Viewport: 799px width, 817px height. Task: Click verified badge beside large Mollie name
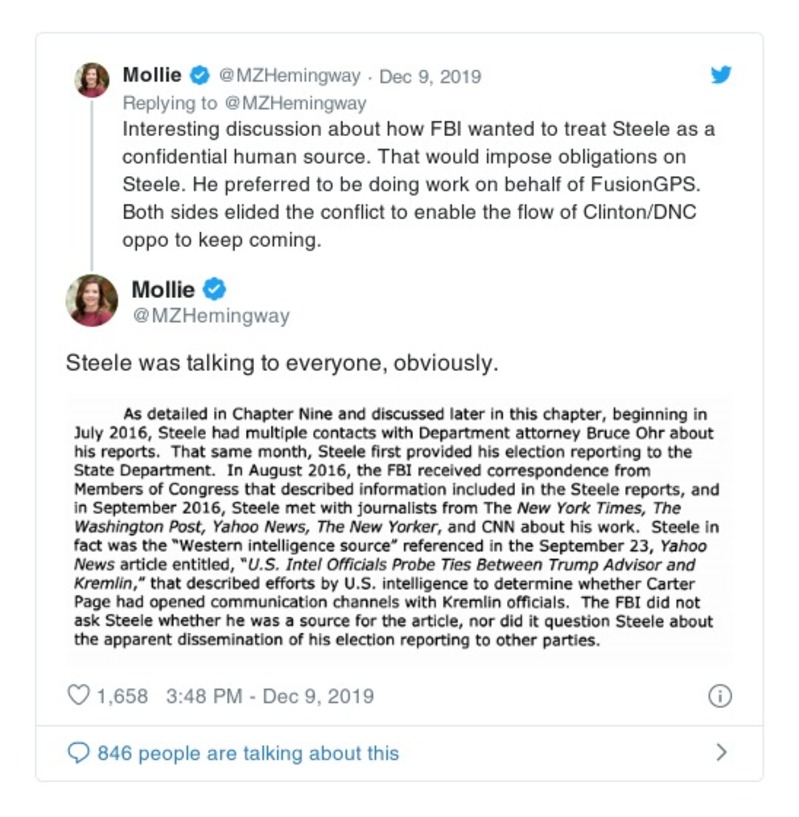point(214,290)
